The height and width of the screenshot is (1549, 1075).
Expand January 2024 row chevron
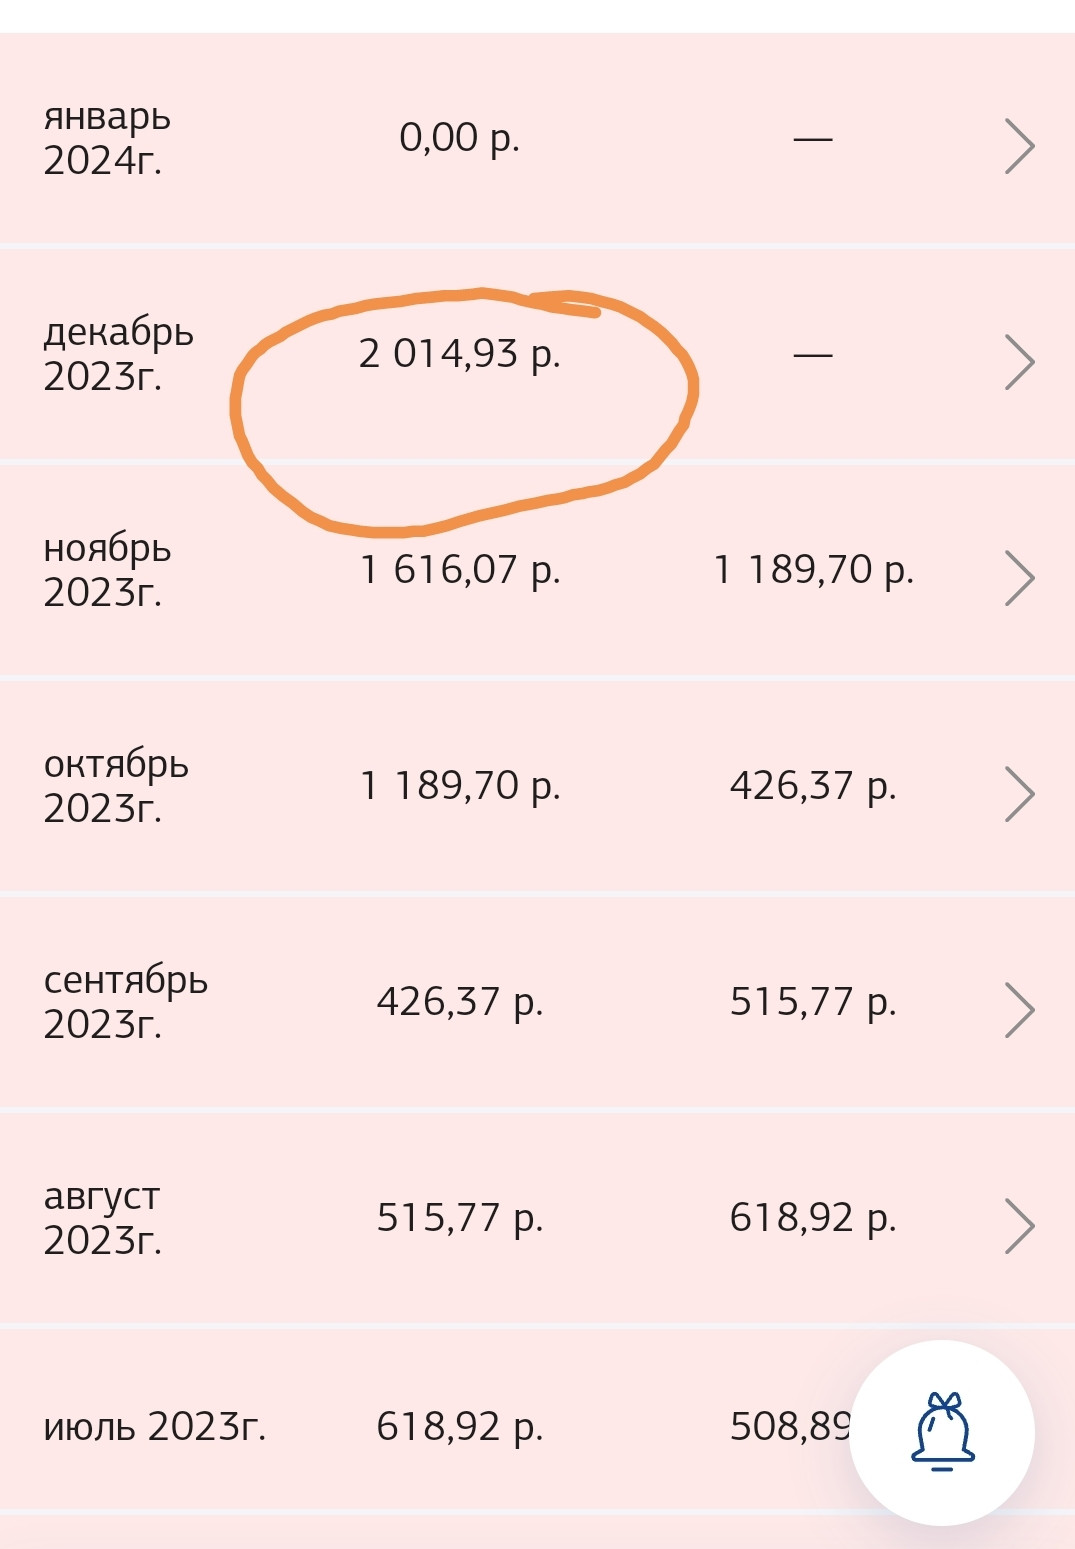click(1018, 146)
